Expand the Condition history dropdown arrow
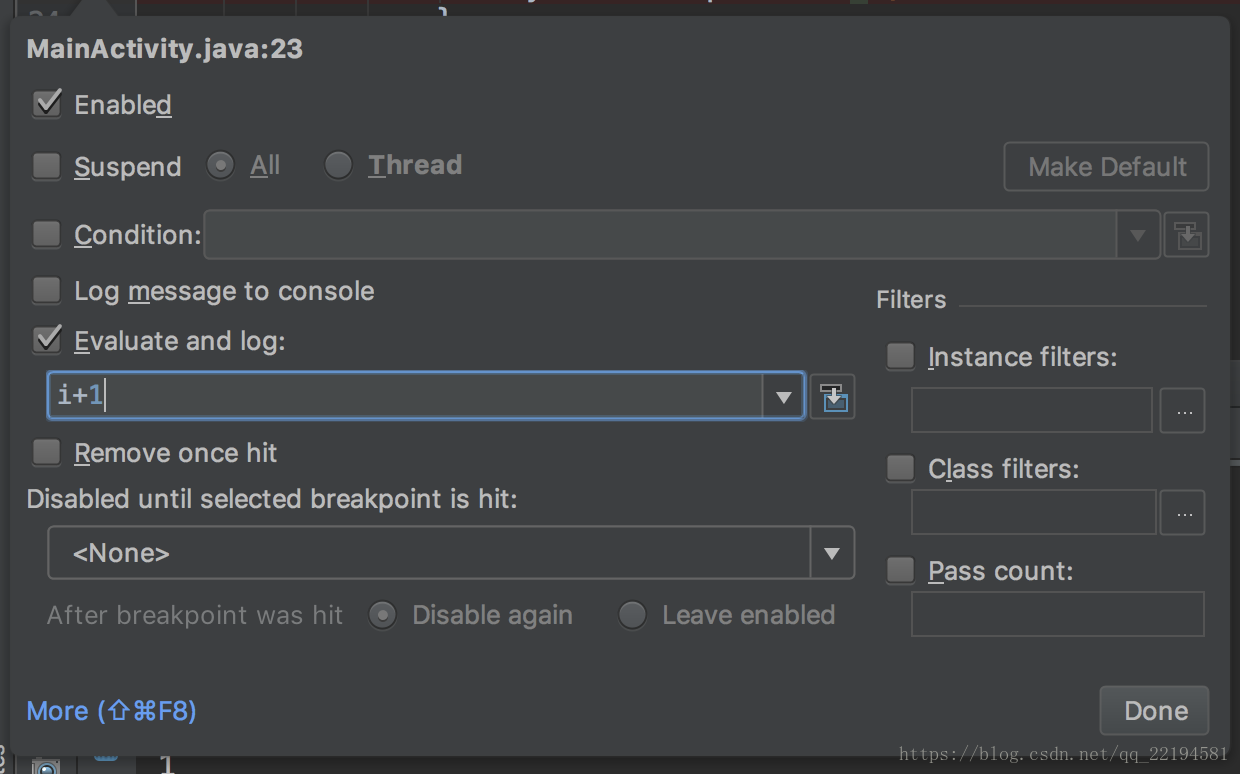 (x=1138, y=236)
